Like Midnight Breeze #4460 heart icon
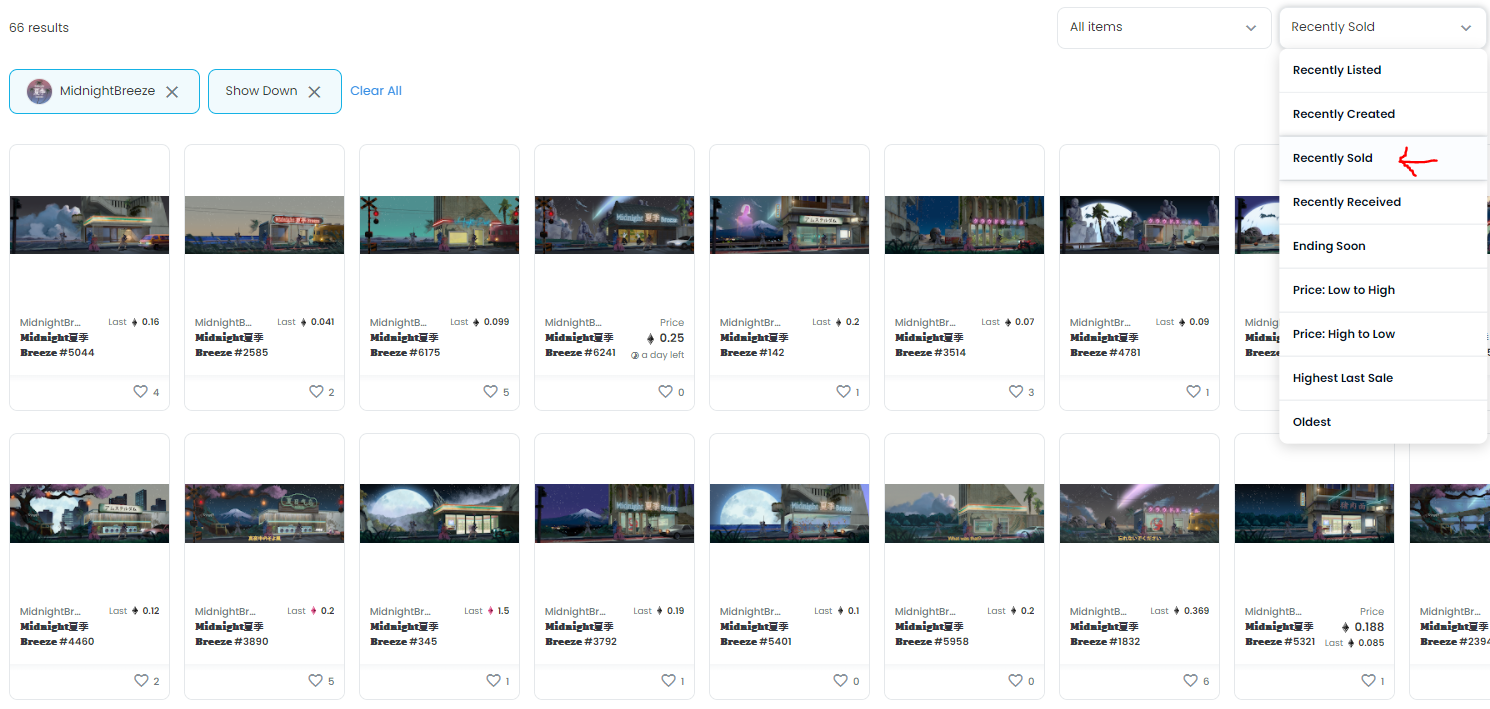The height and width of the screenshot is (709, 1490). coord(140,681)
